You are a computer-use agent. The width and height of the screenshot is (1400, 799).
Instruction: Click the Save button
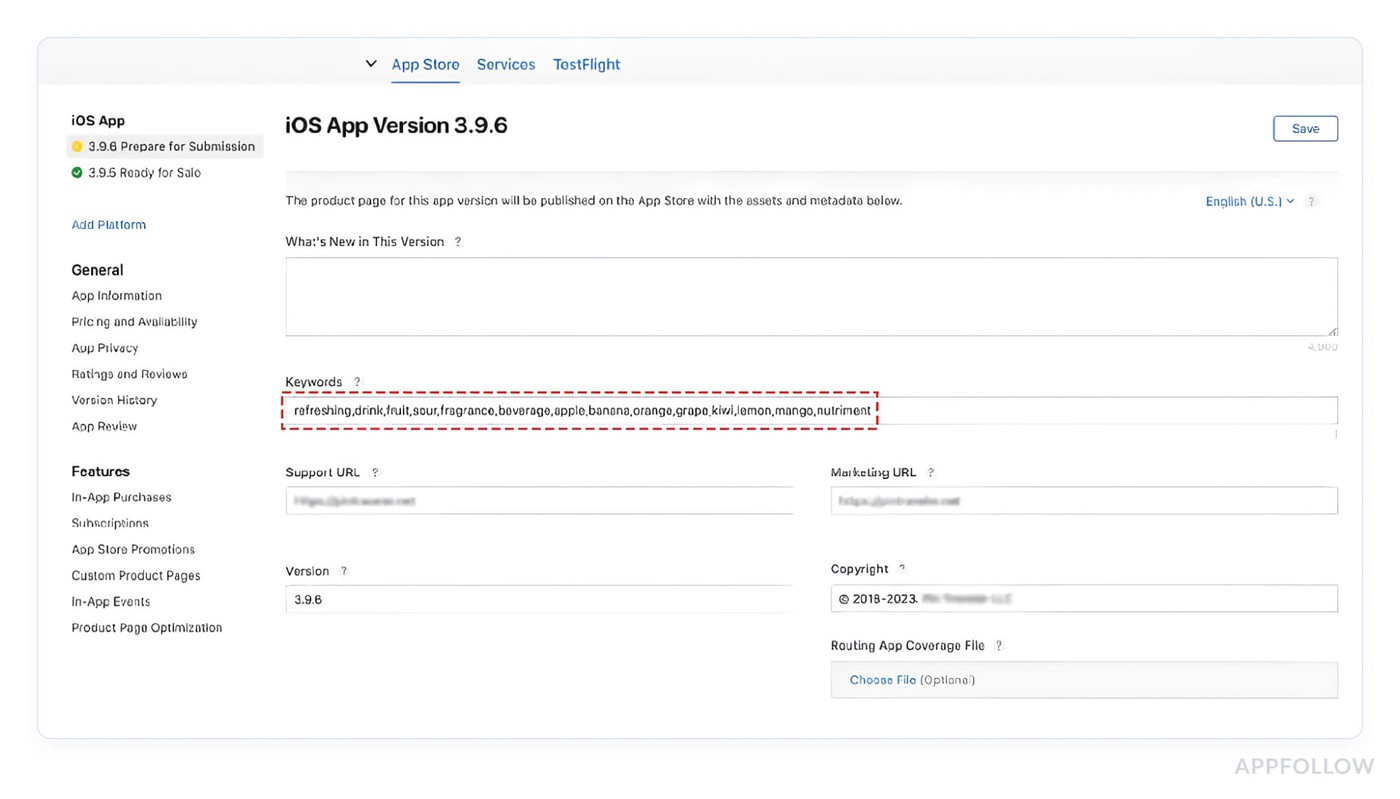click(x=1305, y=128)
